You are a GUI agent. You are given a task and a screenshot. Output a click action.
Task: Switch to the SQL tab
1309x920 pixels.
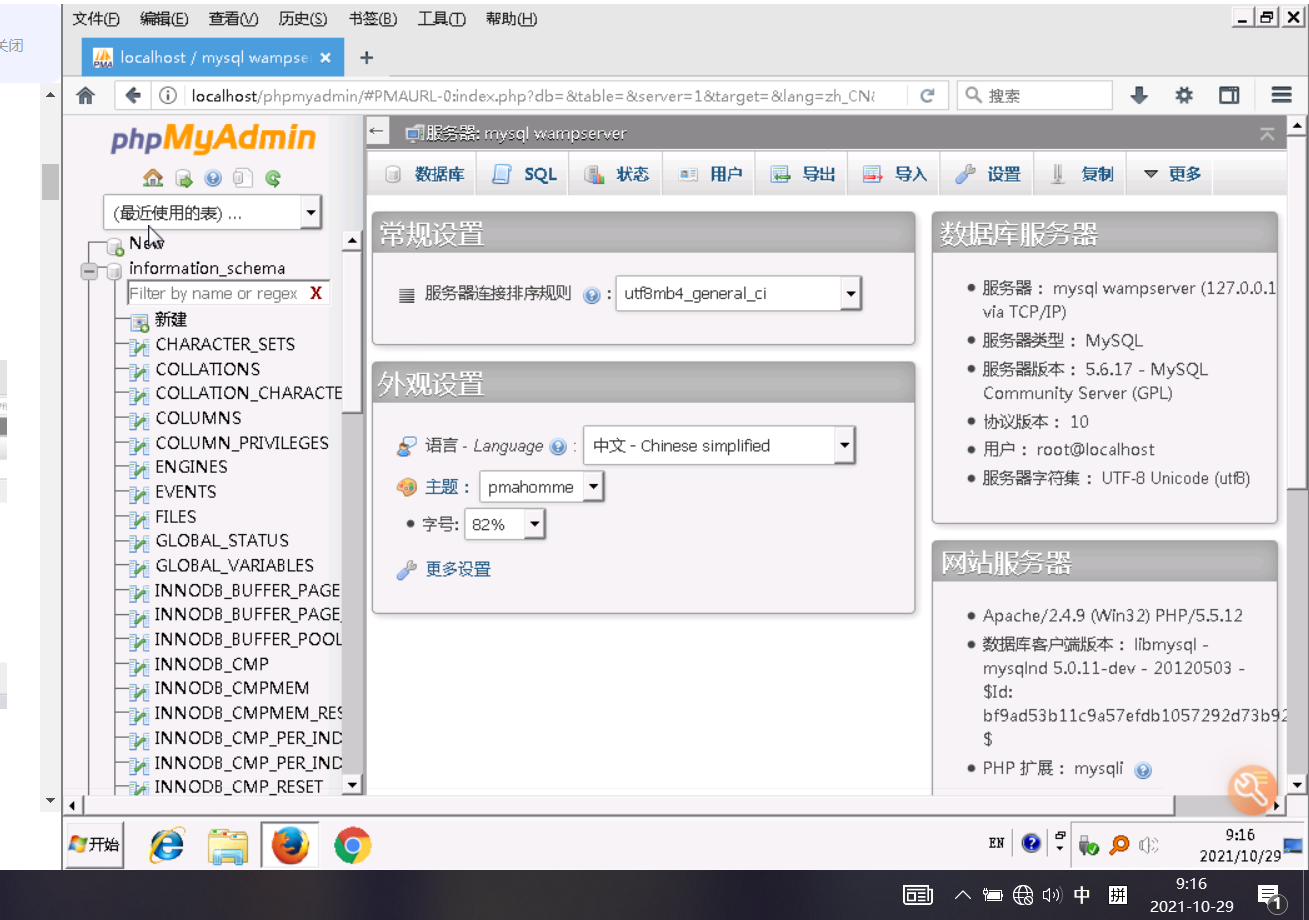[x=525, y=174]
